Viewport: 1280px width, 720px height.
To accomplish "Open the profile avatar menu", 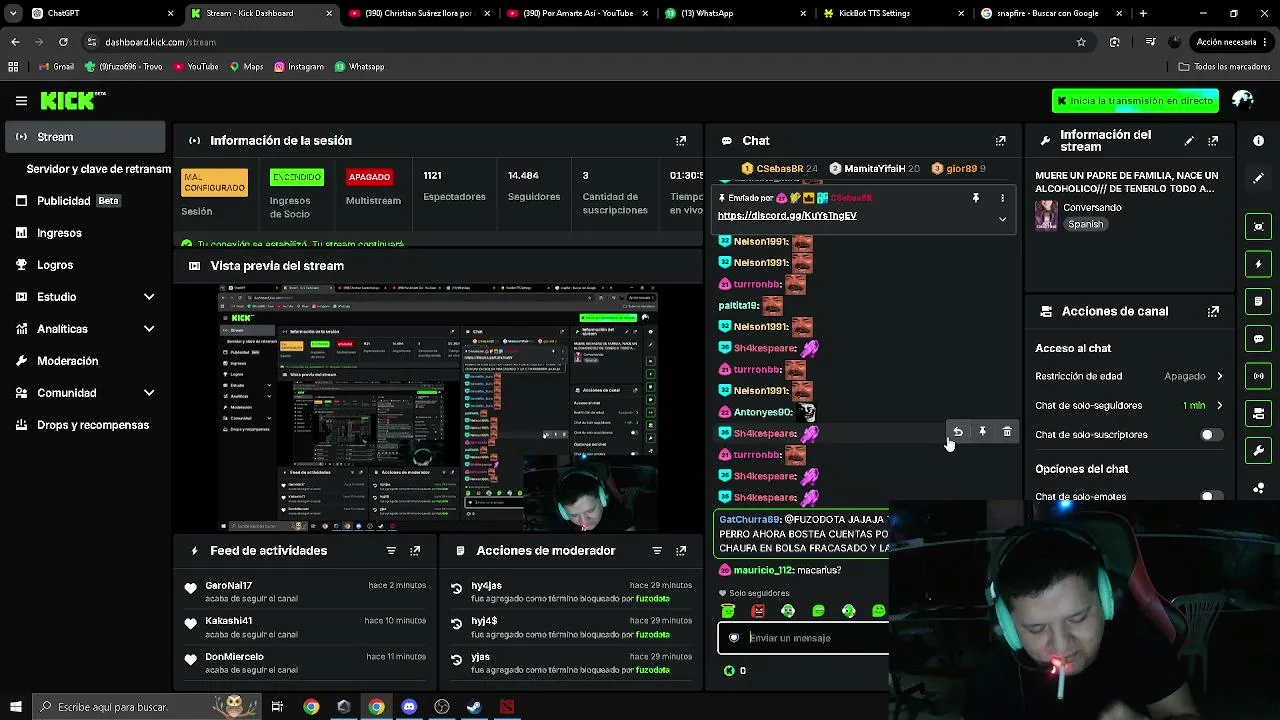I will pos(1243,100).
